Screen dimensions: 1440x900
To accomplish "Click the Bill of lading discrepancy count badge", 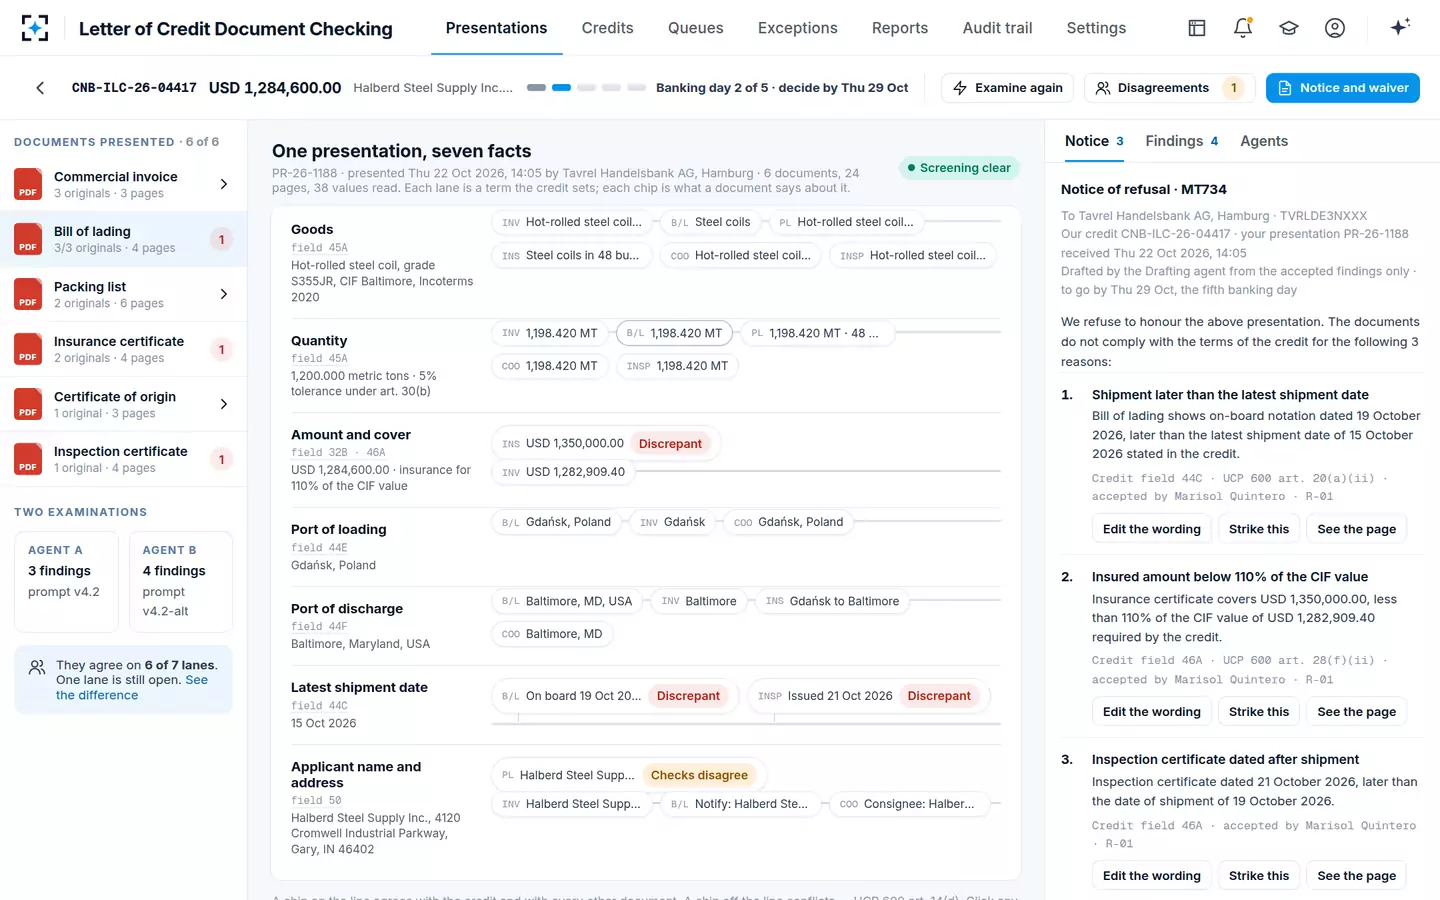I will pos(221,239).
